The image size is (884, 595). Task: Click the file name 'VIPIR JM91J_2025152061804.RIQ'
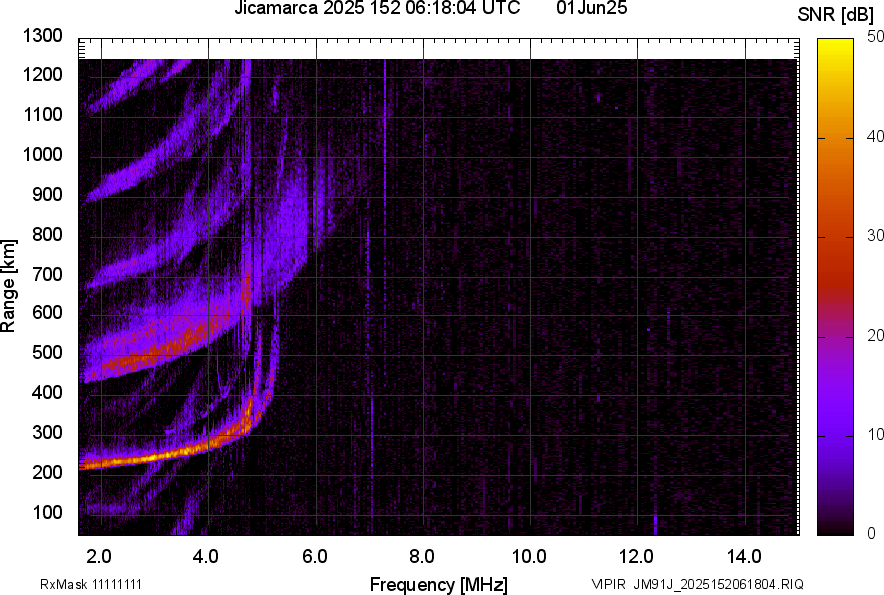click(698, 584)
